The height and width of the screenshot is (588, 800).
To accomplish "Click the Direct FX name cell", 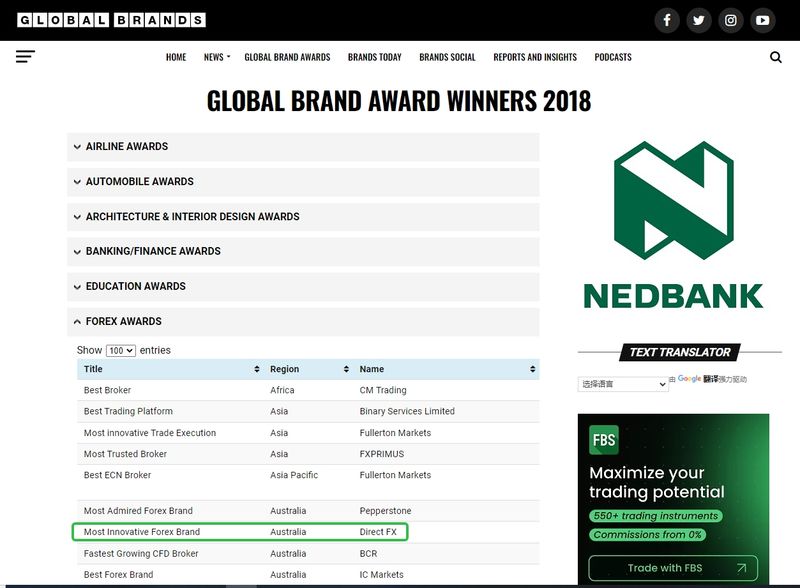I will click(x=378, y=532).
